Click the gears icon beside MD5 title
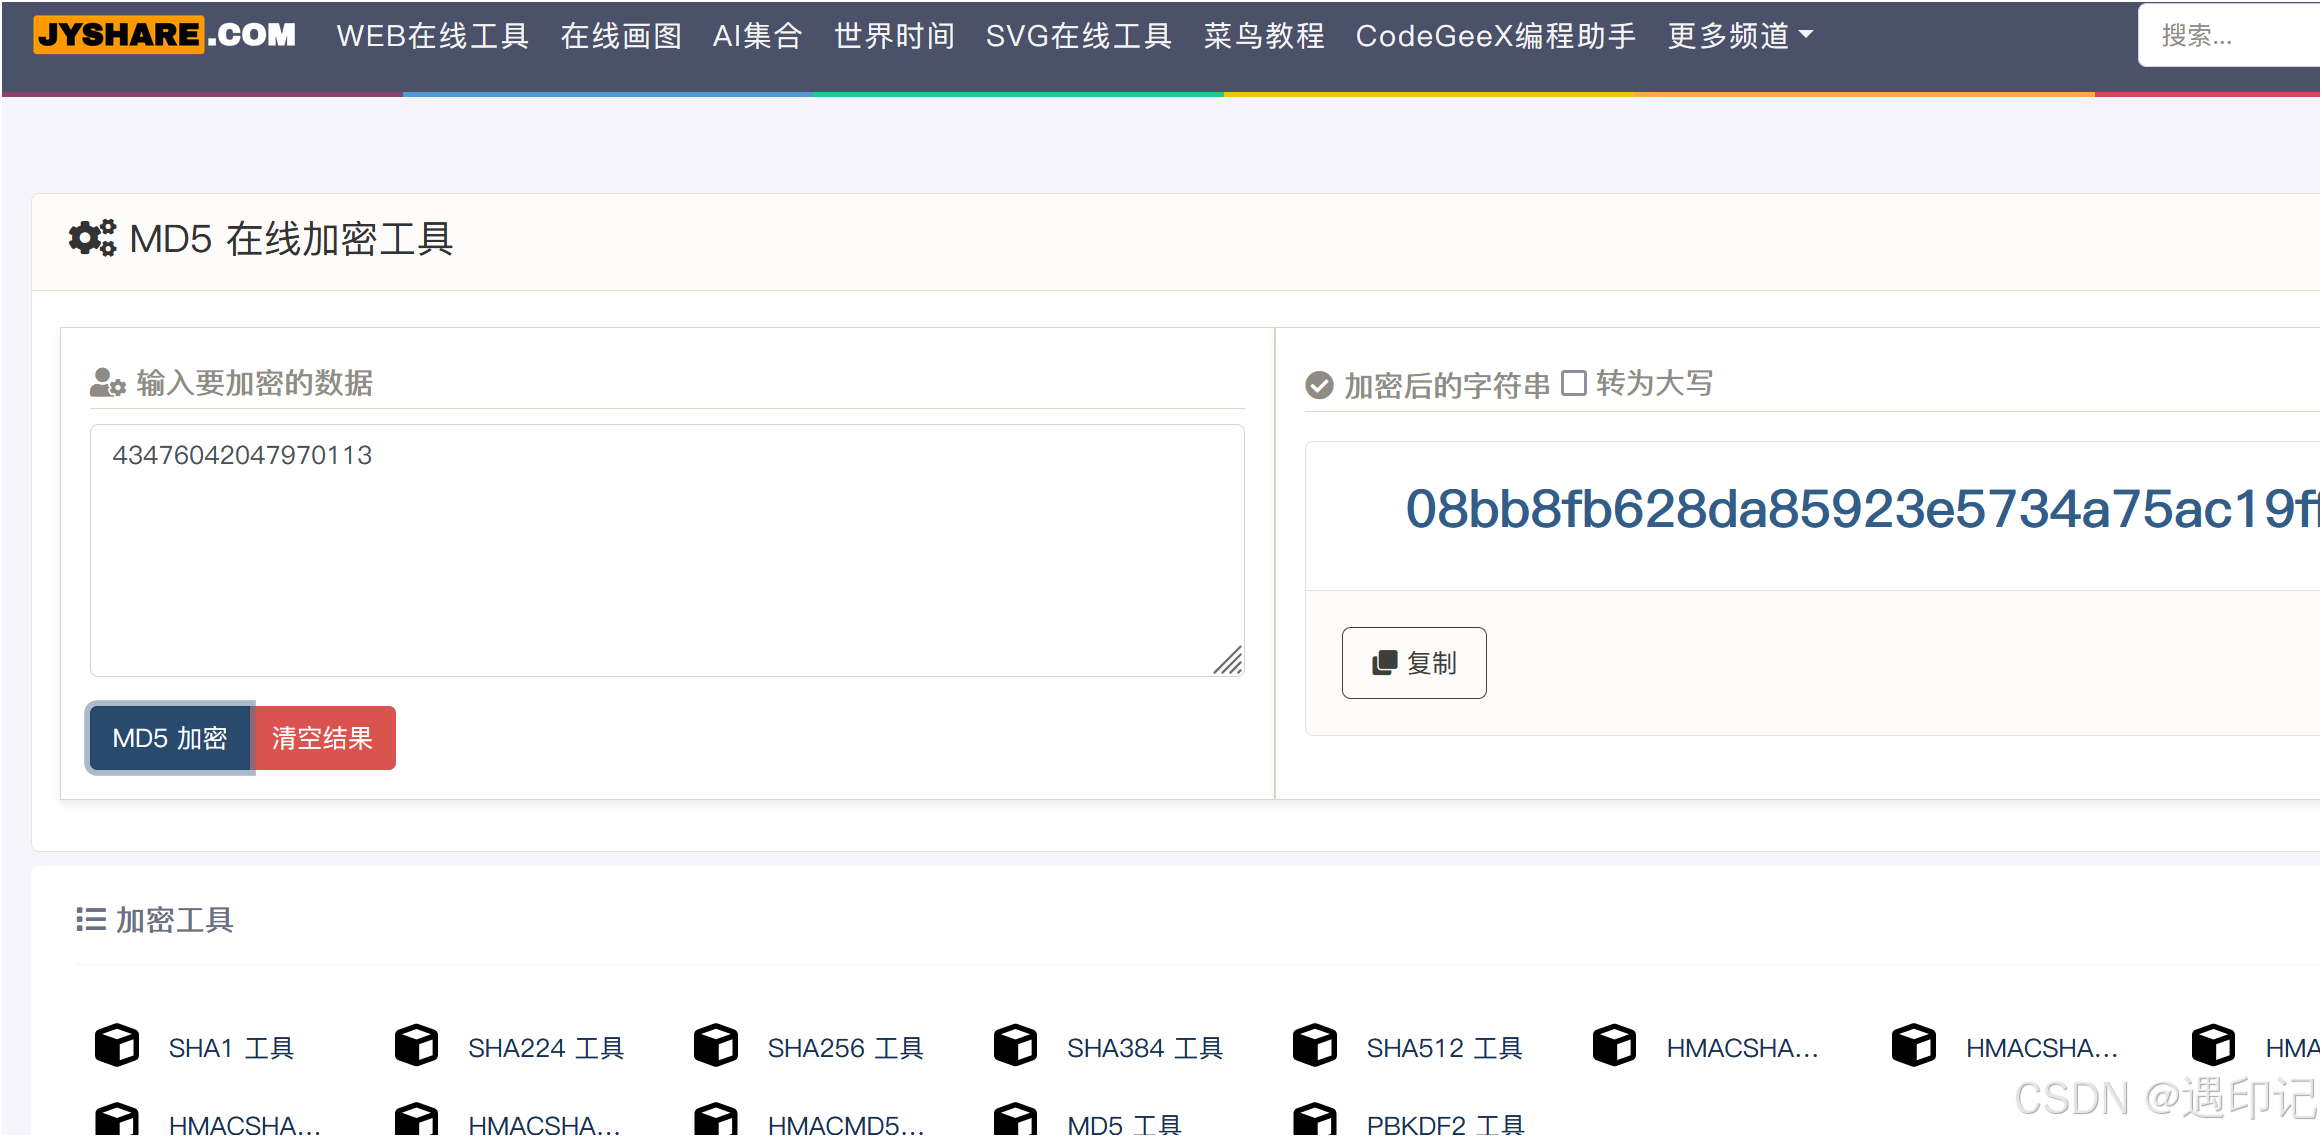Viewport: 2322px width, 1137px height. 91,239
